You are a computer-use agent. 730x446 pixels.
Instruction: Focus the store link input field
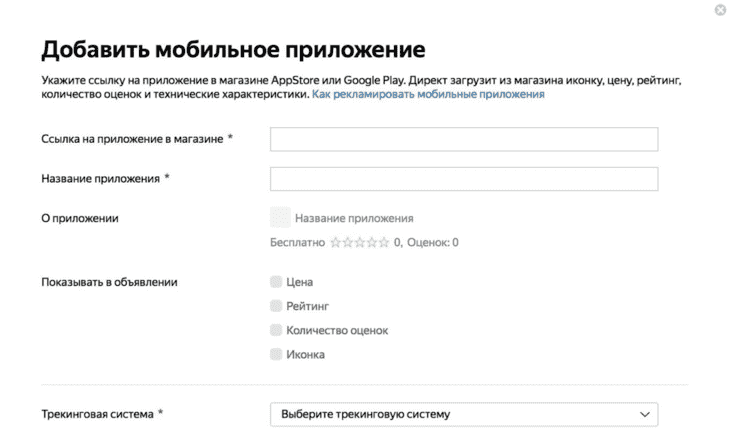point(464,139)
